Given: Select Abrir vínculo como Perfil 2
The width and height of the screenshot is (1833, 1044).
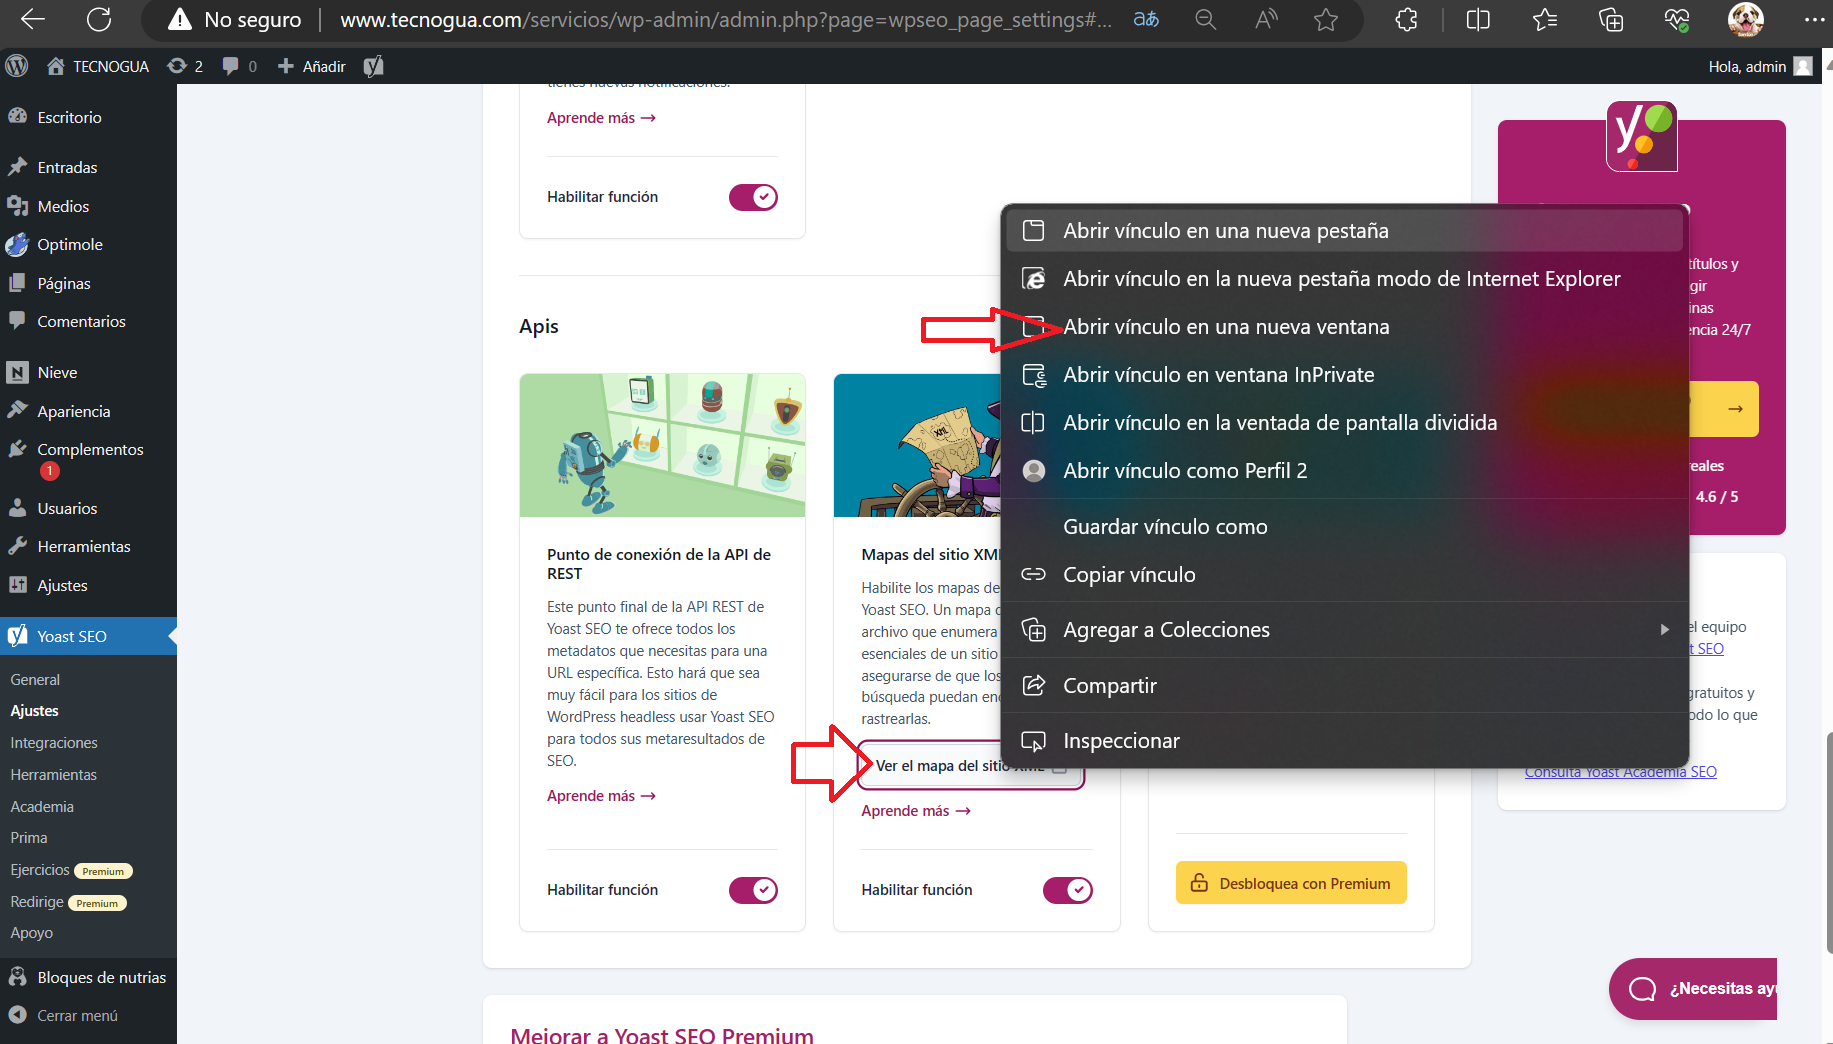Looking at the screenshot, I should (x=1344, y=471).
